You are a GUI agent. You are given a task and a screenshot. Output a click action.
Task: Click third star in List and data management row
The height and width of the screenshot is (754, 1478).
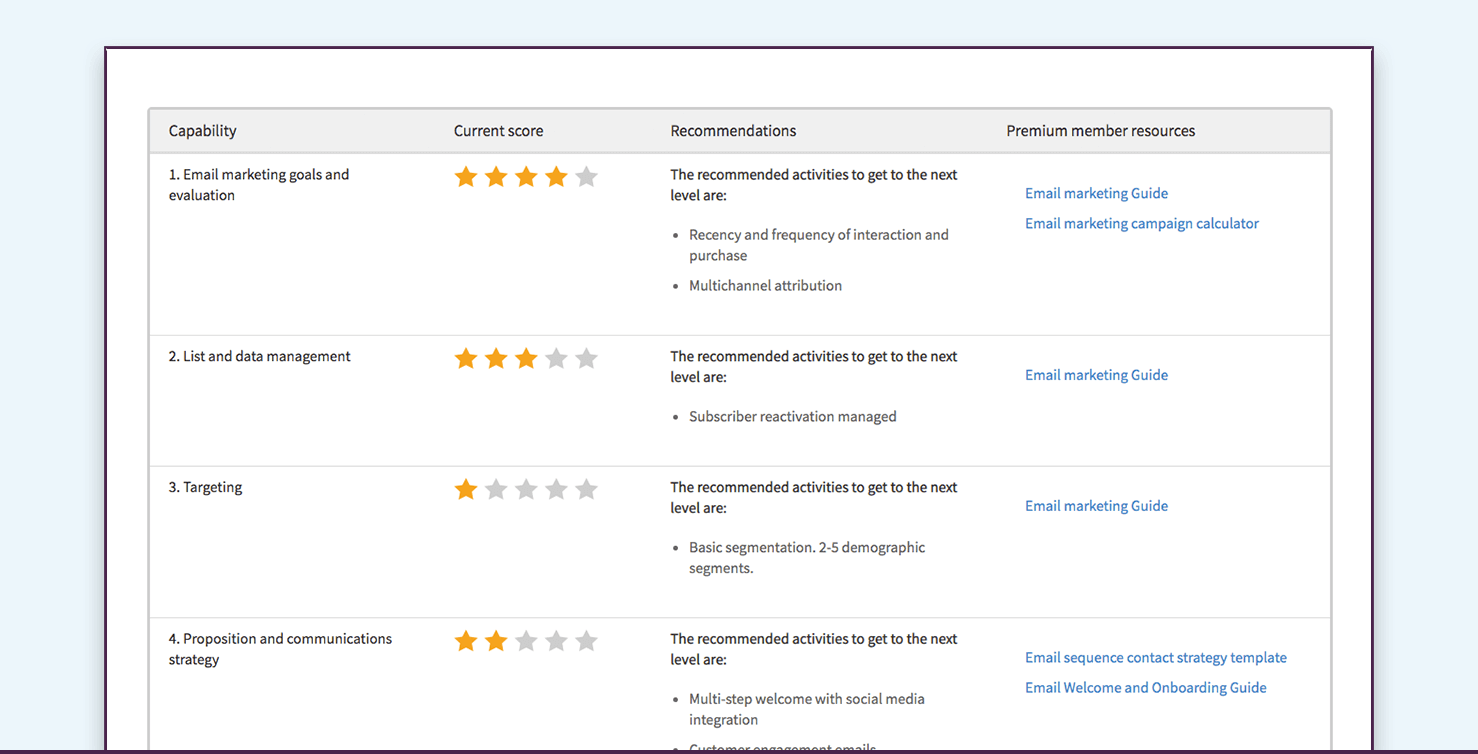[526, 358]
